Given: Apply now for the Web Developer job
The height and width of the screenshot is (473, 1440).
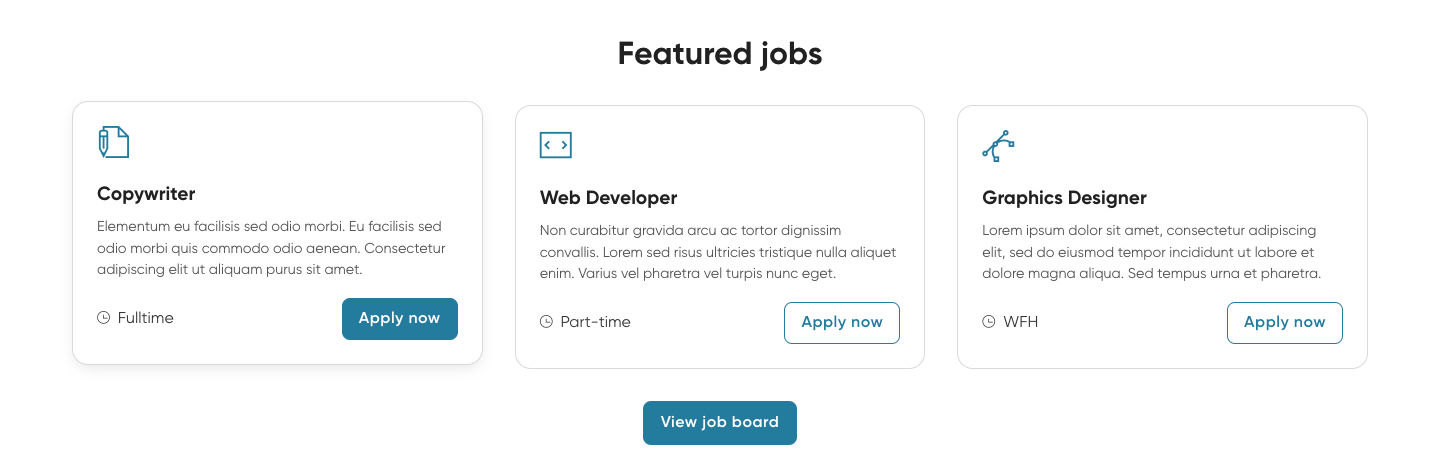Looking at the screenshot, I should (x=842, y=322).
